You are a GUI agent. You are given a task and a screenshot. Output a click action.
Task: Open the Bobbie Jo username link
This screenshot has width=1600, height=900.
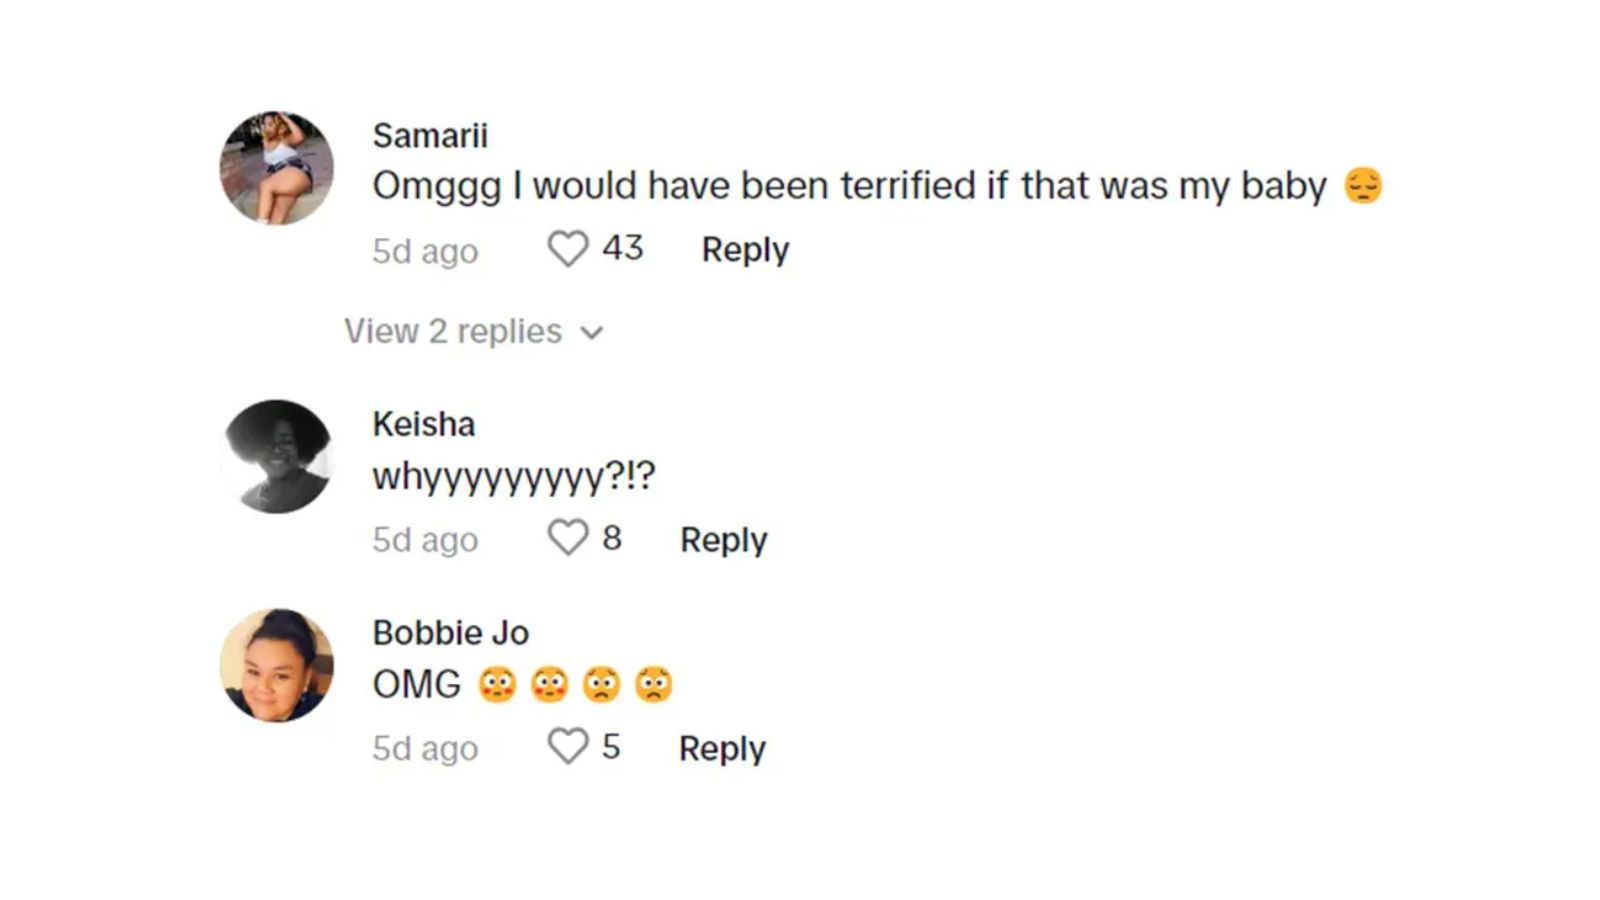tap(450, 633)
